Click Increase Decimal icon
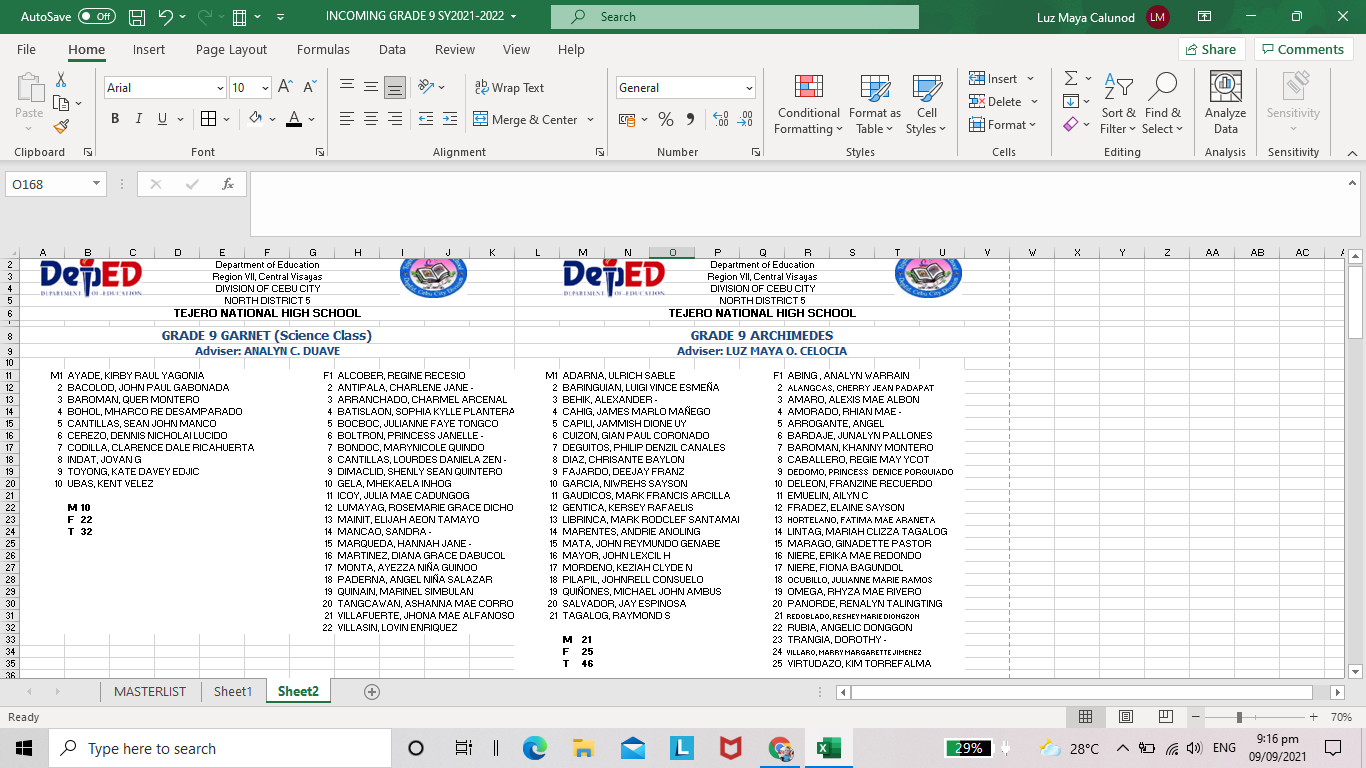This screenshot has width=1366, height=768. tap(721, 119)
